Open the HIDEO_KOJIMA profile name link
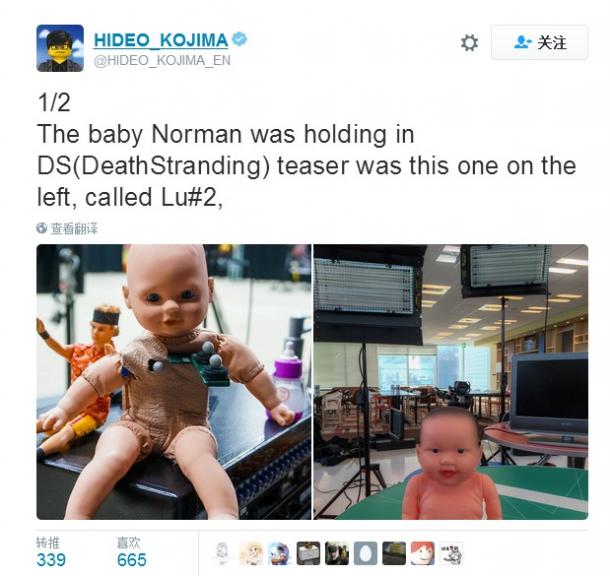The width and height of the screenshot is (610, 576). pos(161,40)
